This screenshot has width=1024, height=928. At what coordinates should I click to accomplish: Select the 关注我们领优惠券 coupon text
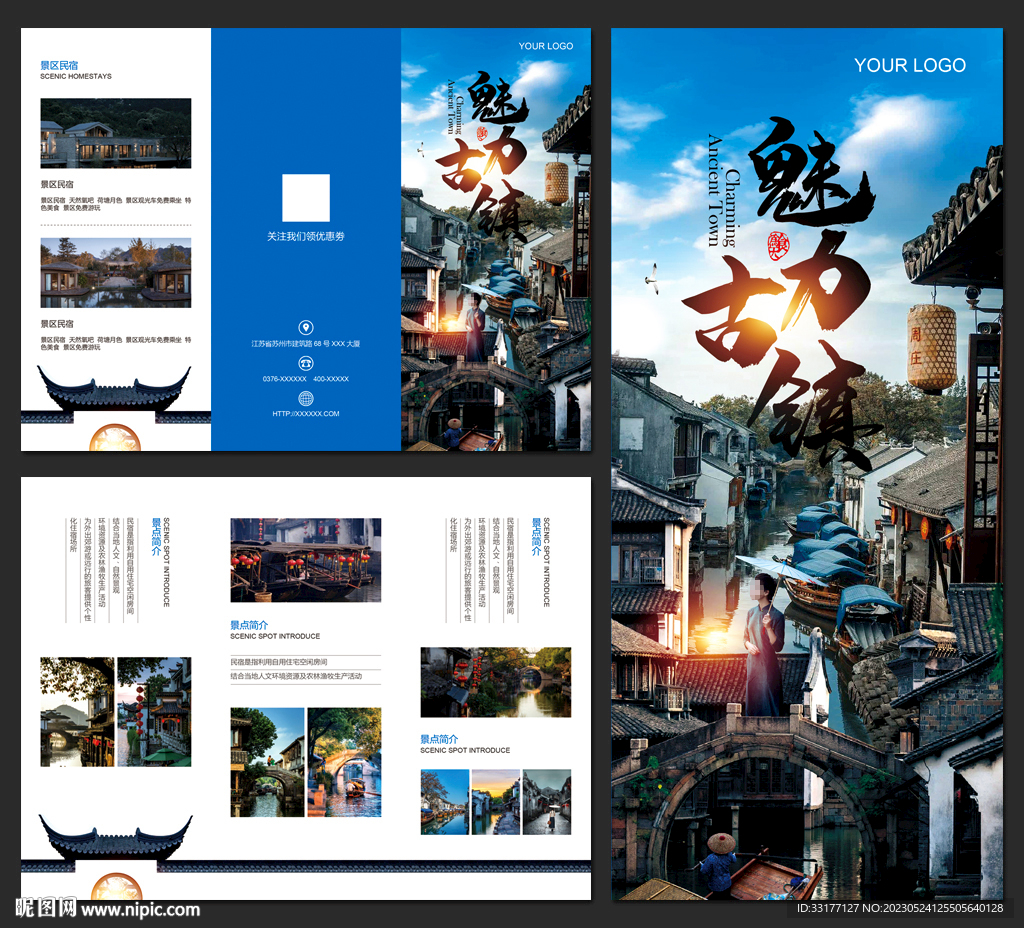pos(306,237)
